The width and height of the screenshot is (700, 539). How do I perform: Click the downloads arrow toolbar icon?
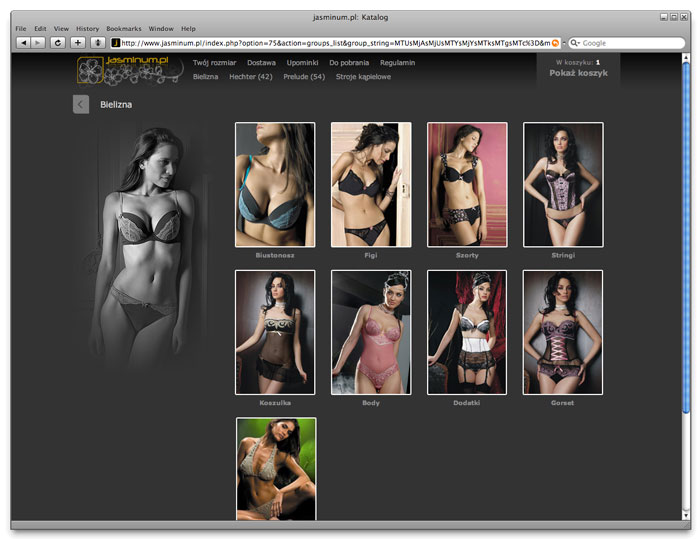(97, 43)
